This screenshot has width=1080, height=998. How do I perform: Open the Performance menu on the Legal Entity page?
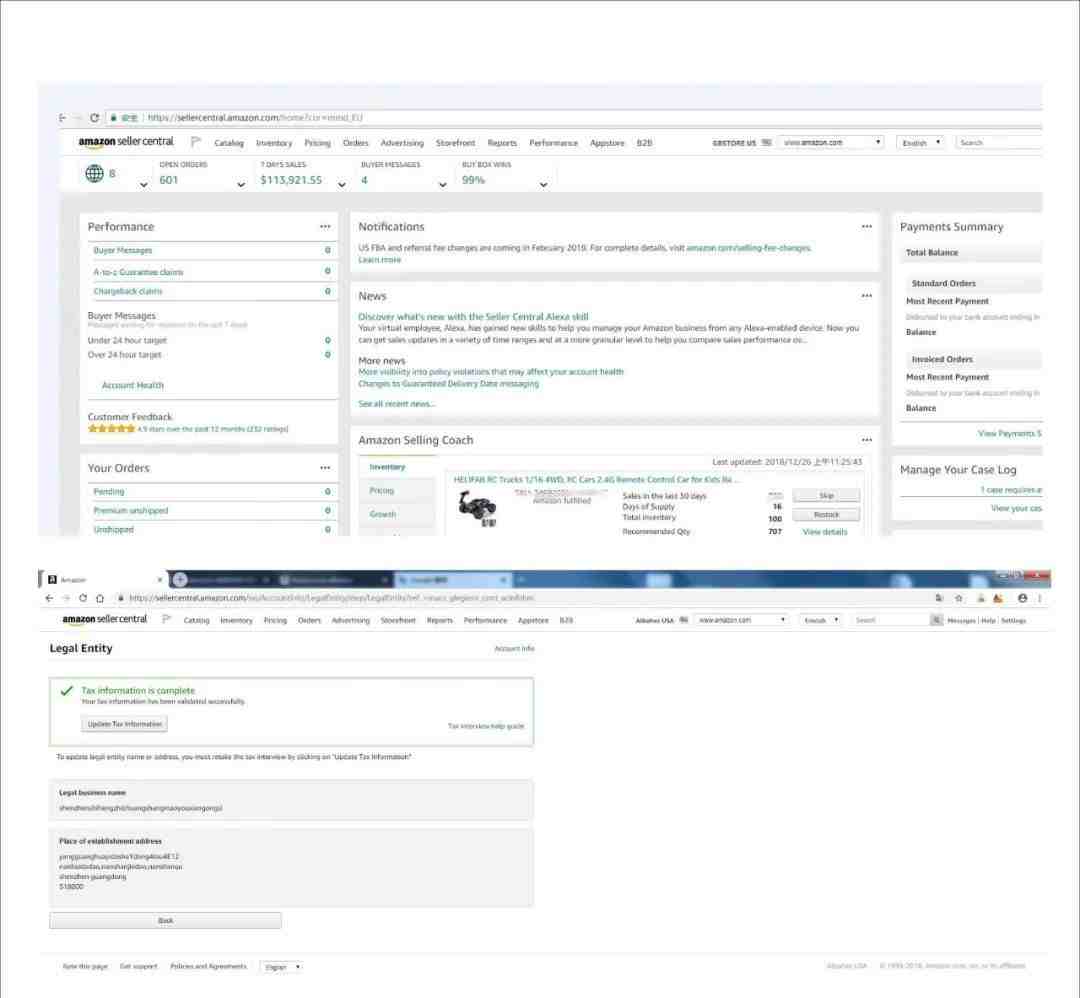[485, 621]
